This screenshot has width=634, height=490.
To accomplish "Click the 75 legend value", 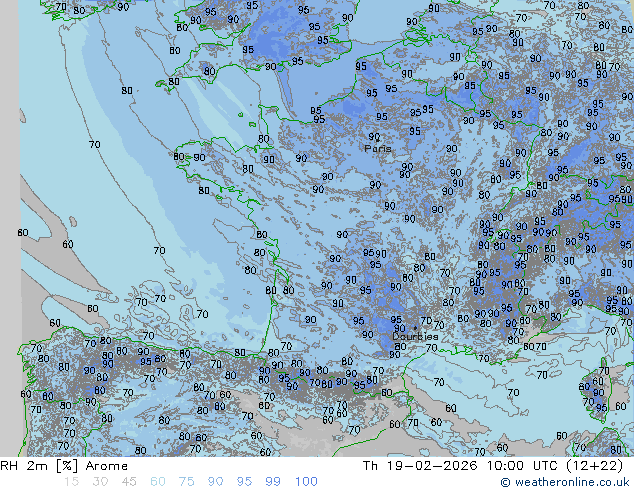I will [x=186, y=482].
